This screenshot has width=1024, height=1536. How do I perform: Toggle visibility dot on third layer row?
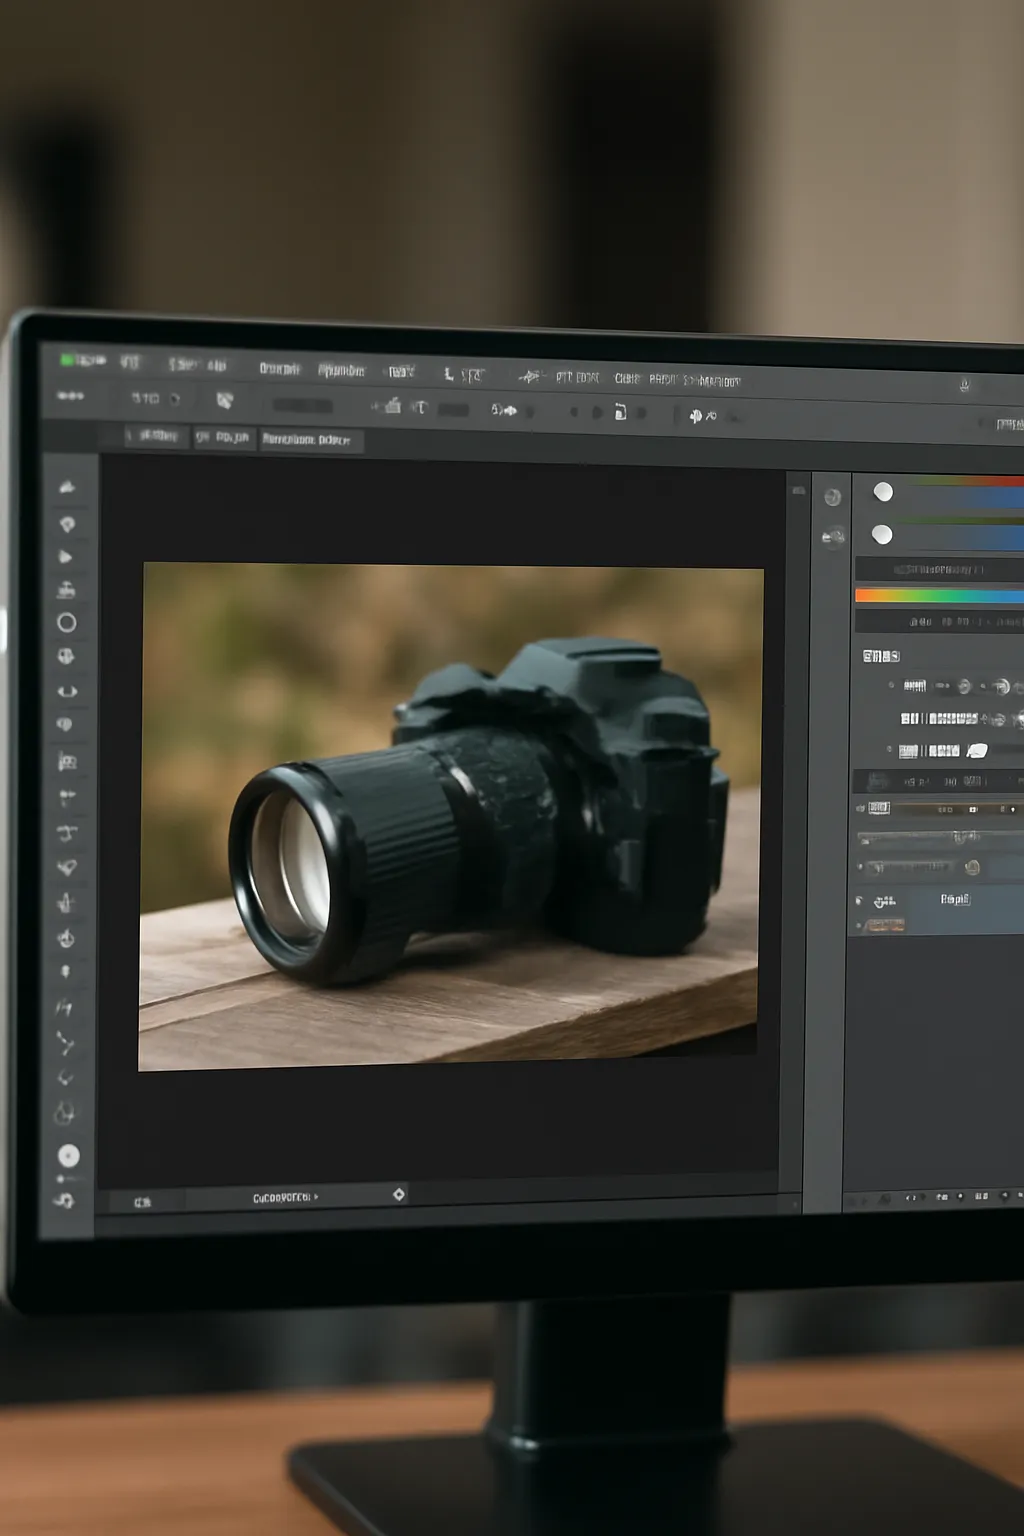pyautogui.click(x=889, y=749)
